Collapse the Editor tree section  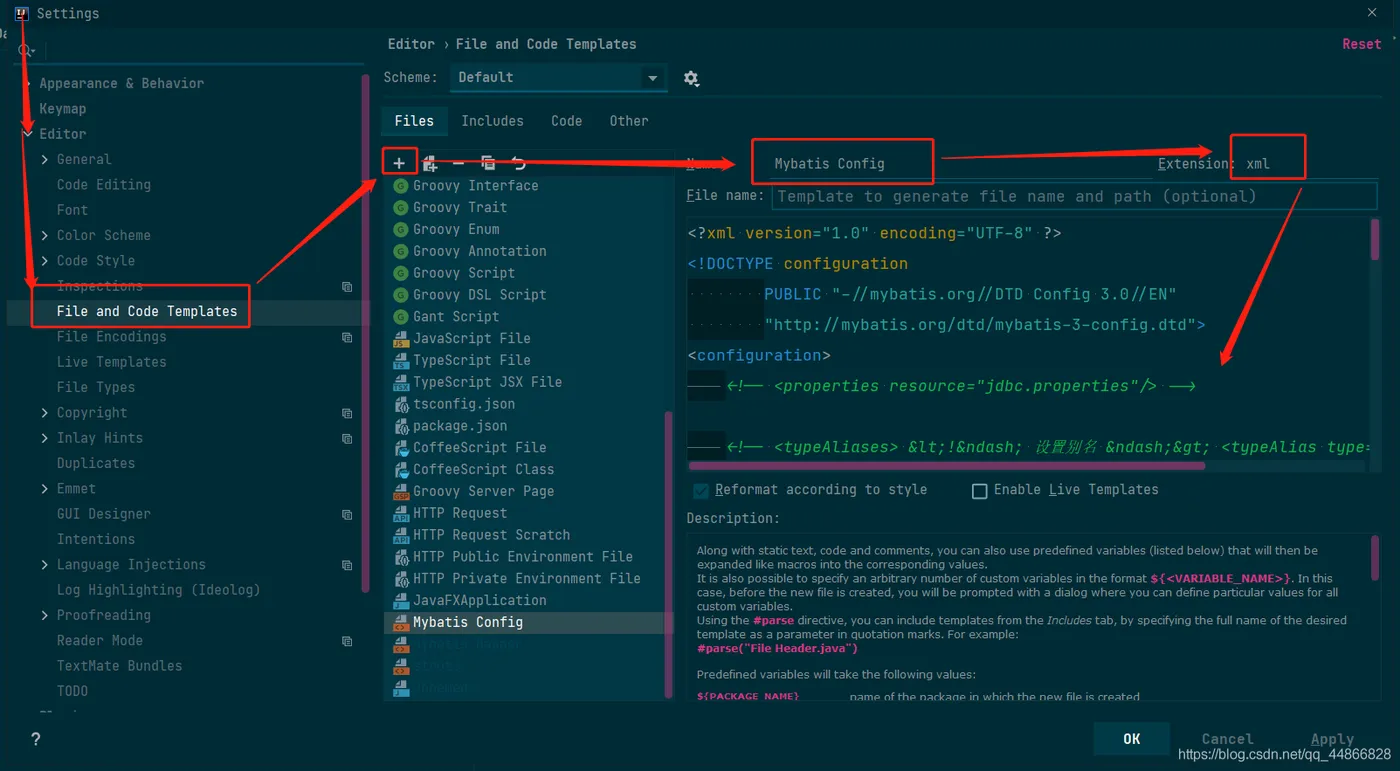click(28, 134)
